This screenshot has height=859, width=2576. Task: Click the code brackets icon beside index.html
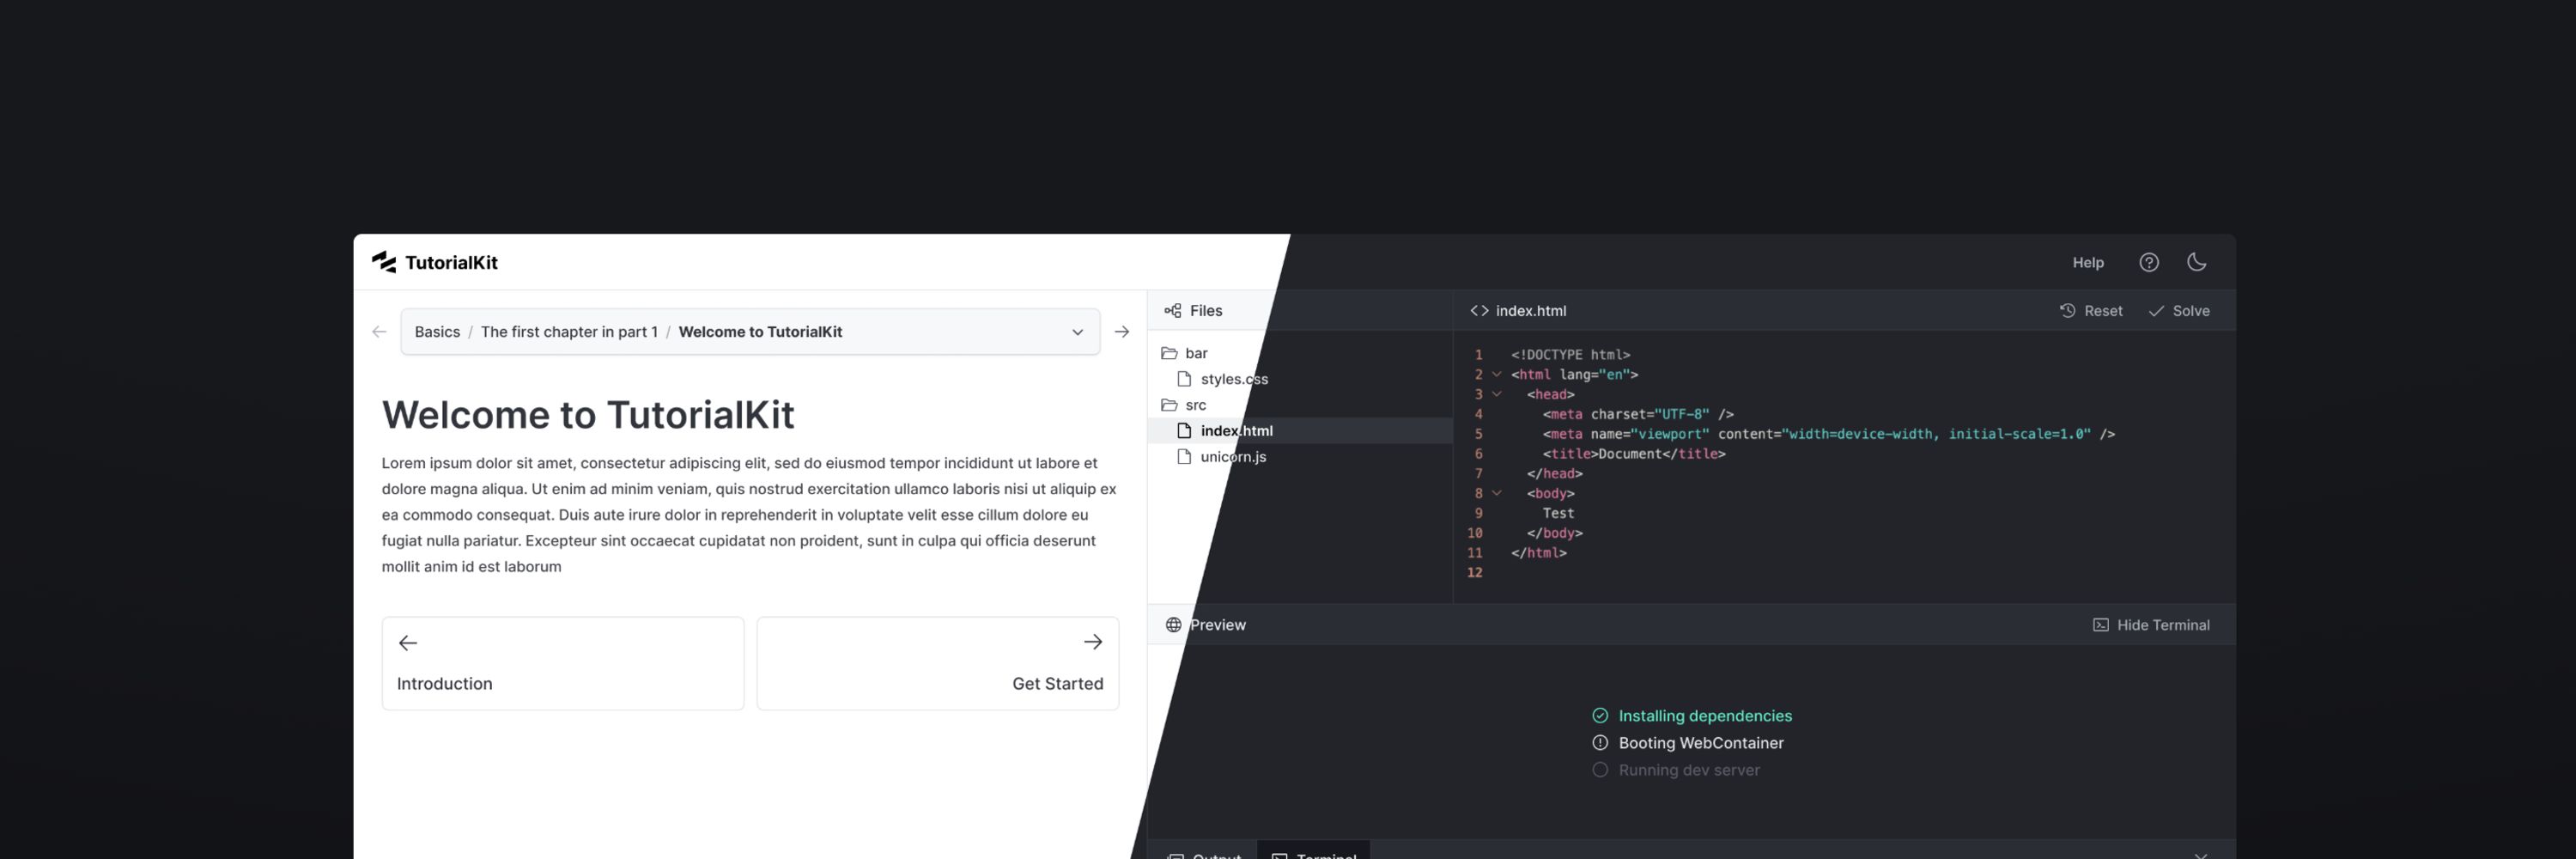click(x=1479, y=311)
